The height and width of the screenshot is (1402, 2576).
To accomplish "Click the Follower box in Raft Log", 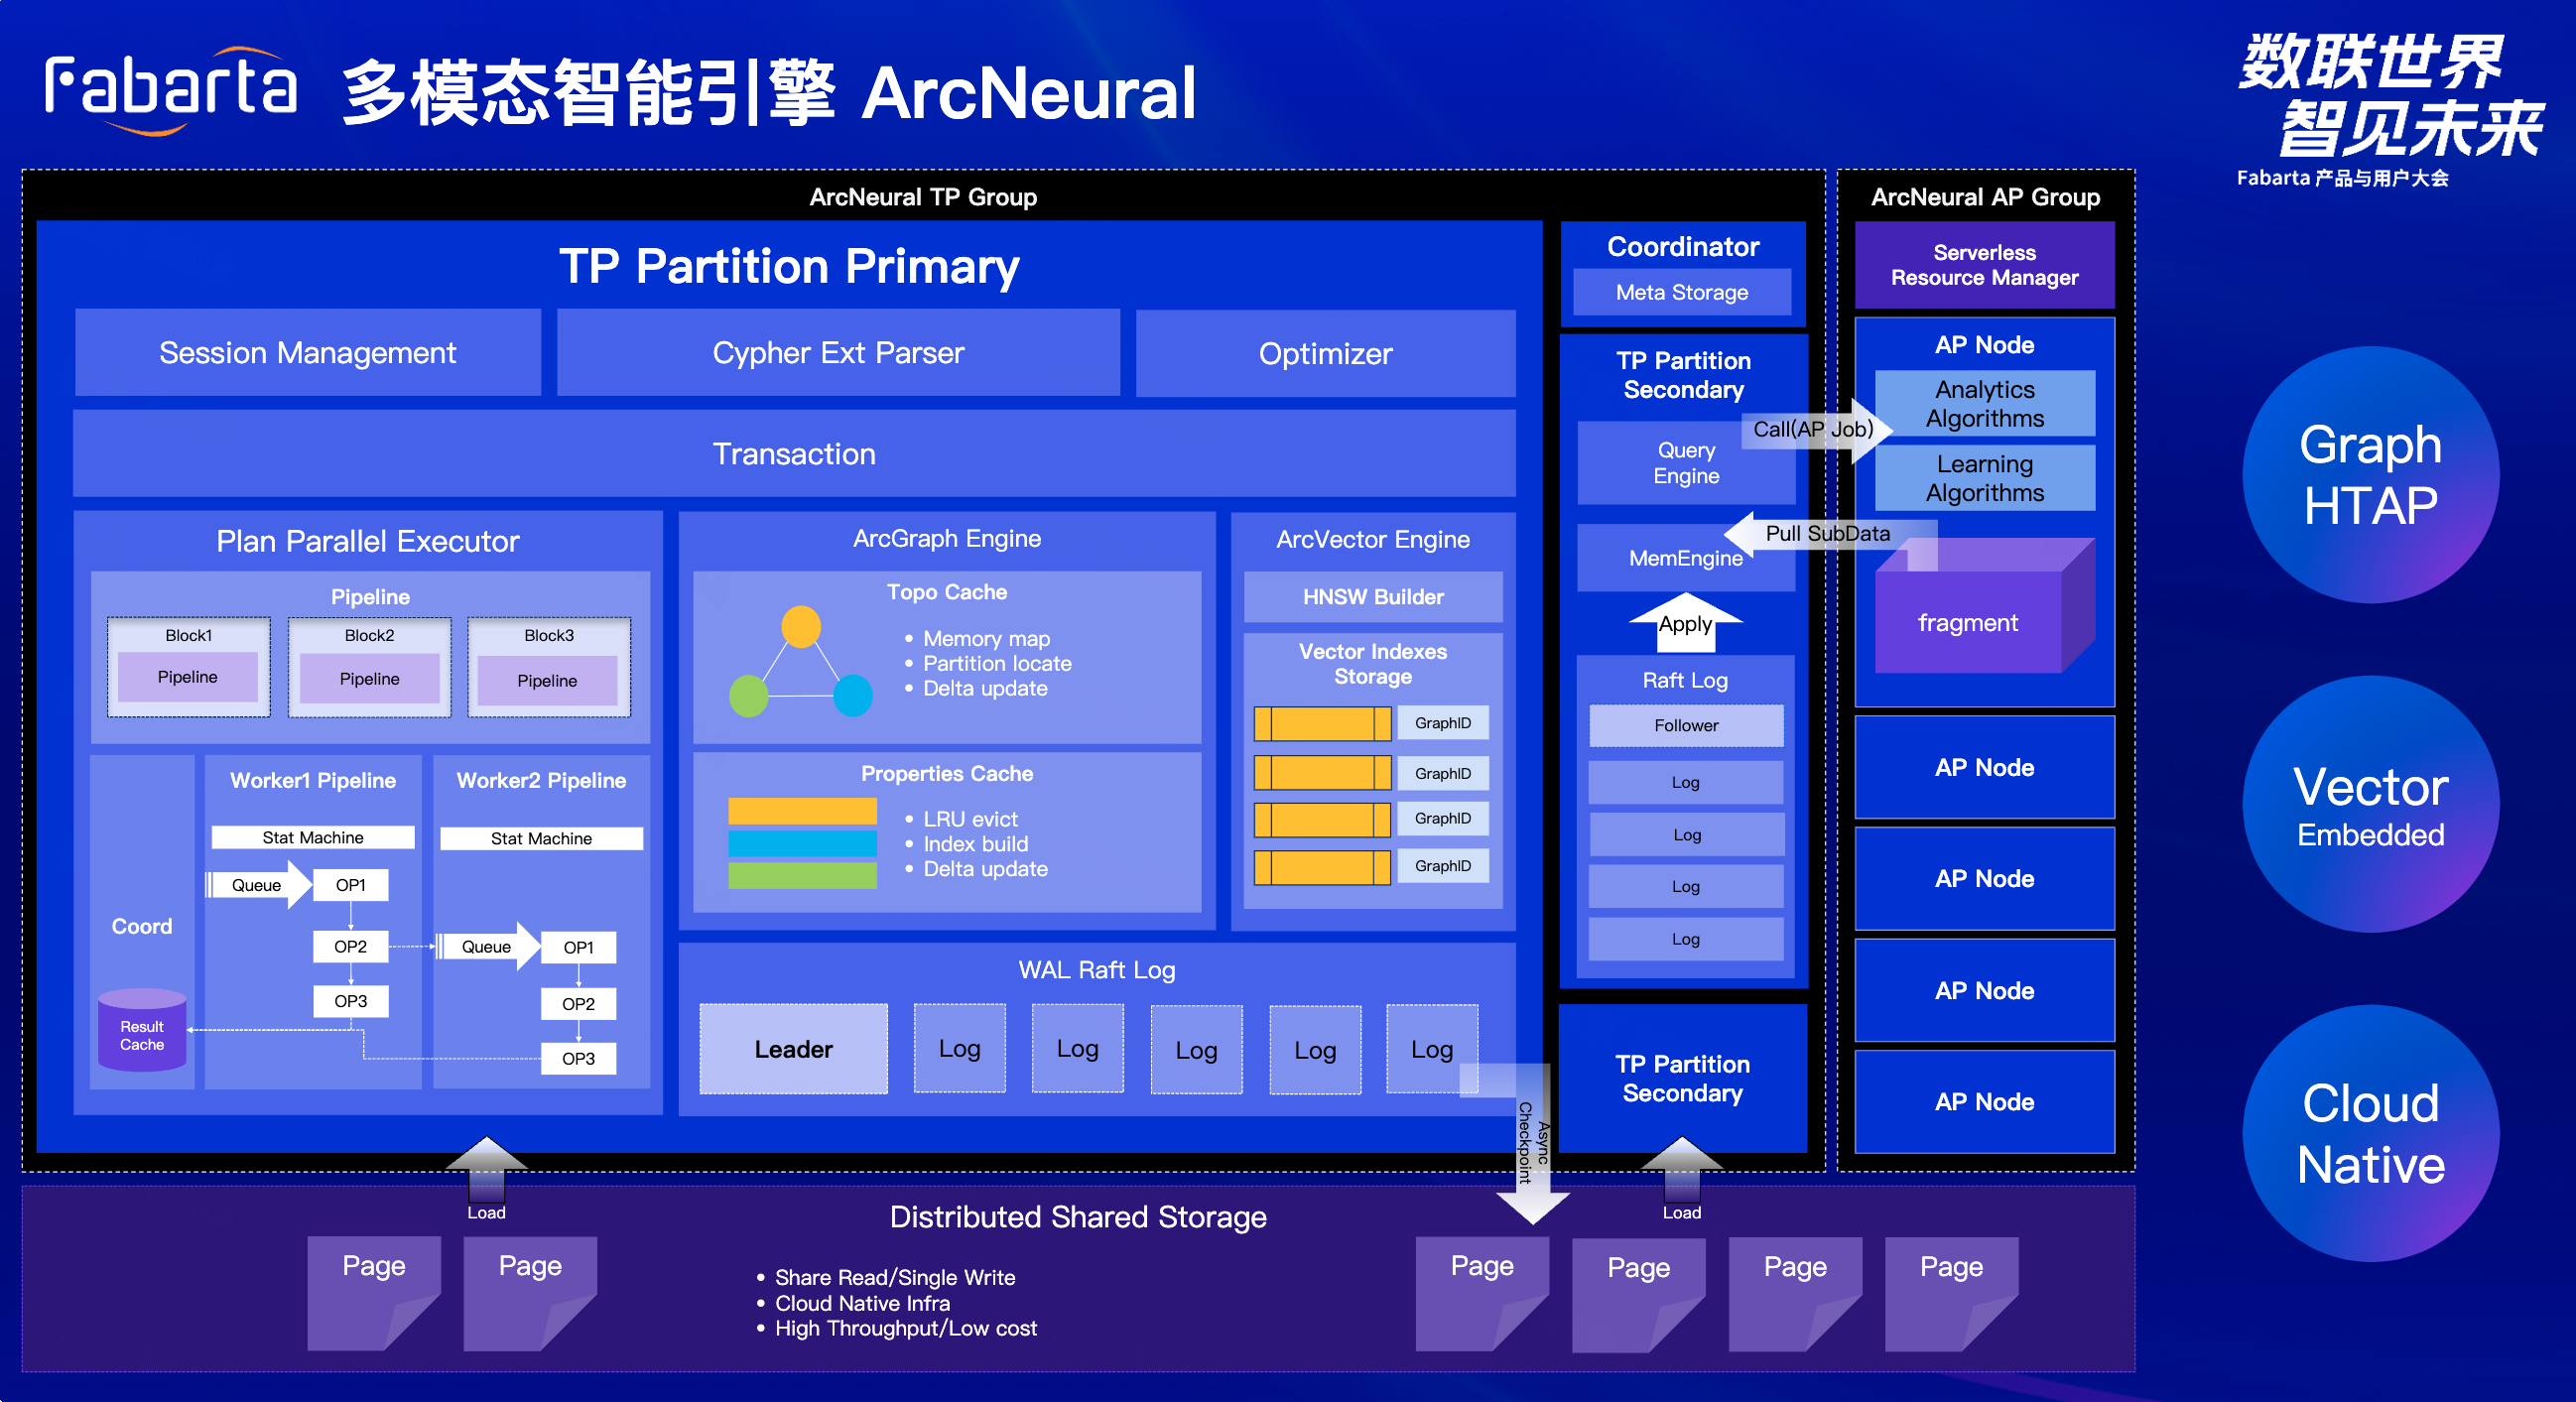I will [x=1686, y=725].
